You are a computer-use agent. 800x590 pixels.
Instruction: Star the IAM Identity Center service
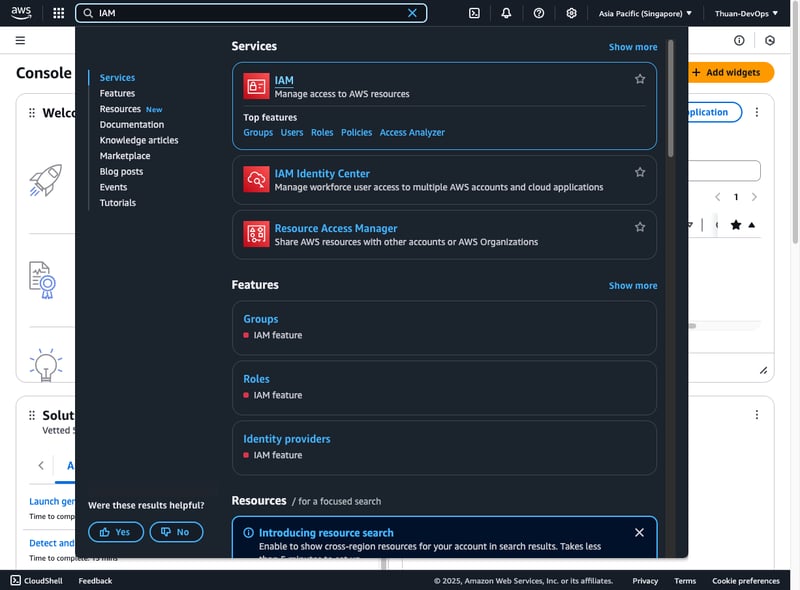[640, 172]
